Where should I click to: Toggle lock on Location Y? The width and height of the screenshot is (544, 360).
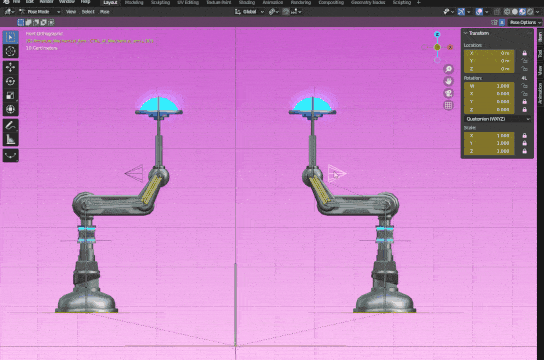[525, 61]
